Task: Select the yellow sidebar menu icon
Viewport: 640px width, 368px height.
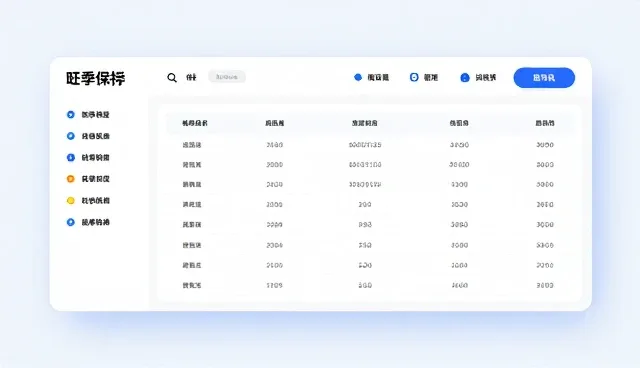Action: (x=71, y=200)
